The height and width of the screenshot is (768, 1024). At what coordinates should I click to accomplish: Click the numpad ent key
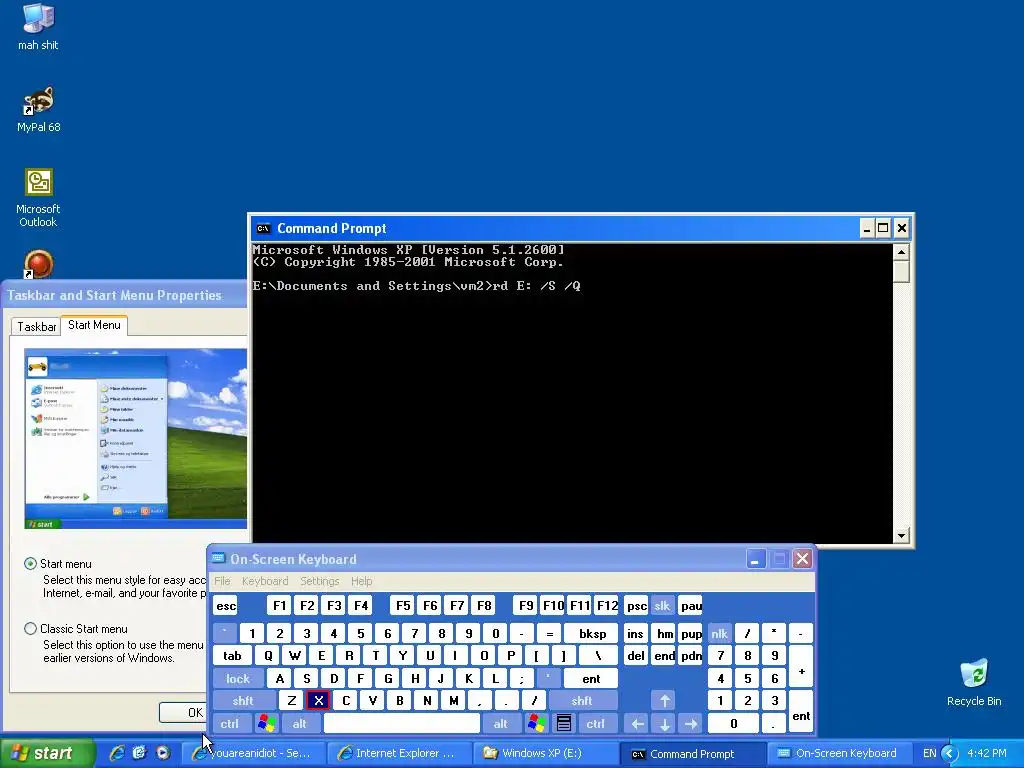click(x=801, y=712)
